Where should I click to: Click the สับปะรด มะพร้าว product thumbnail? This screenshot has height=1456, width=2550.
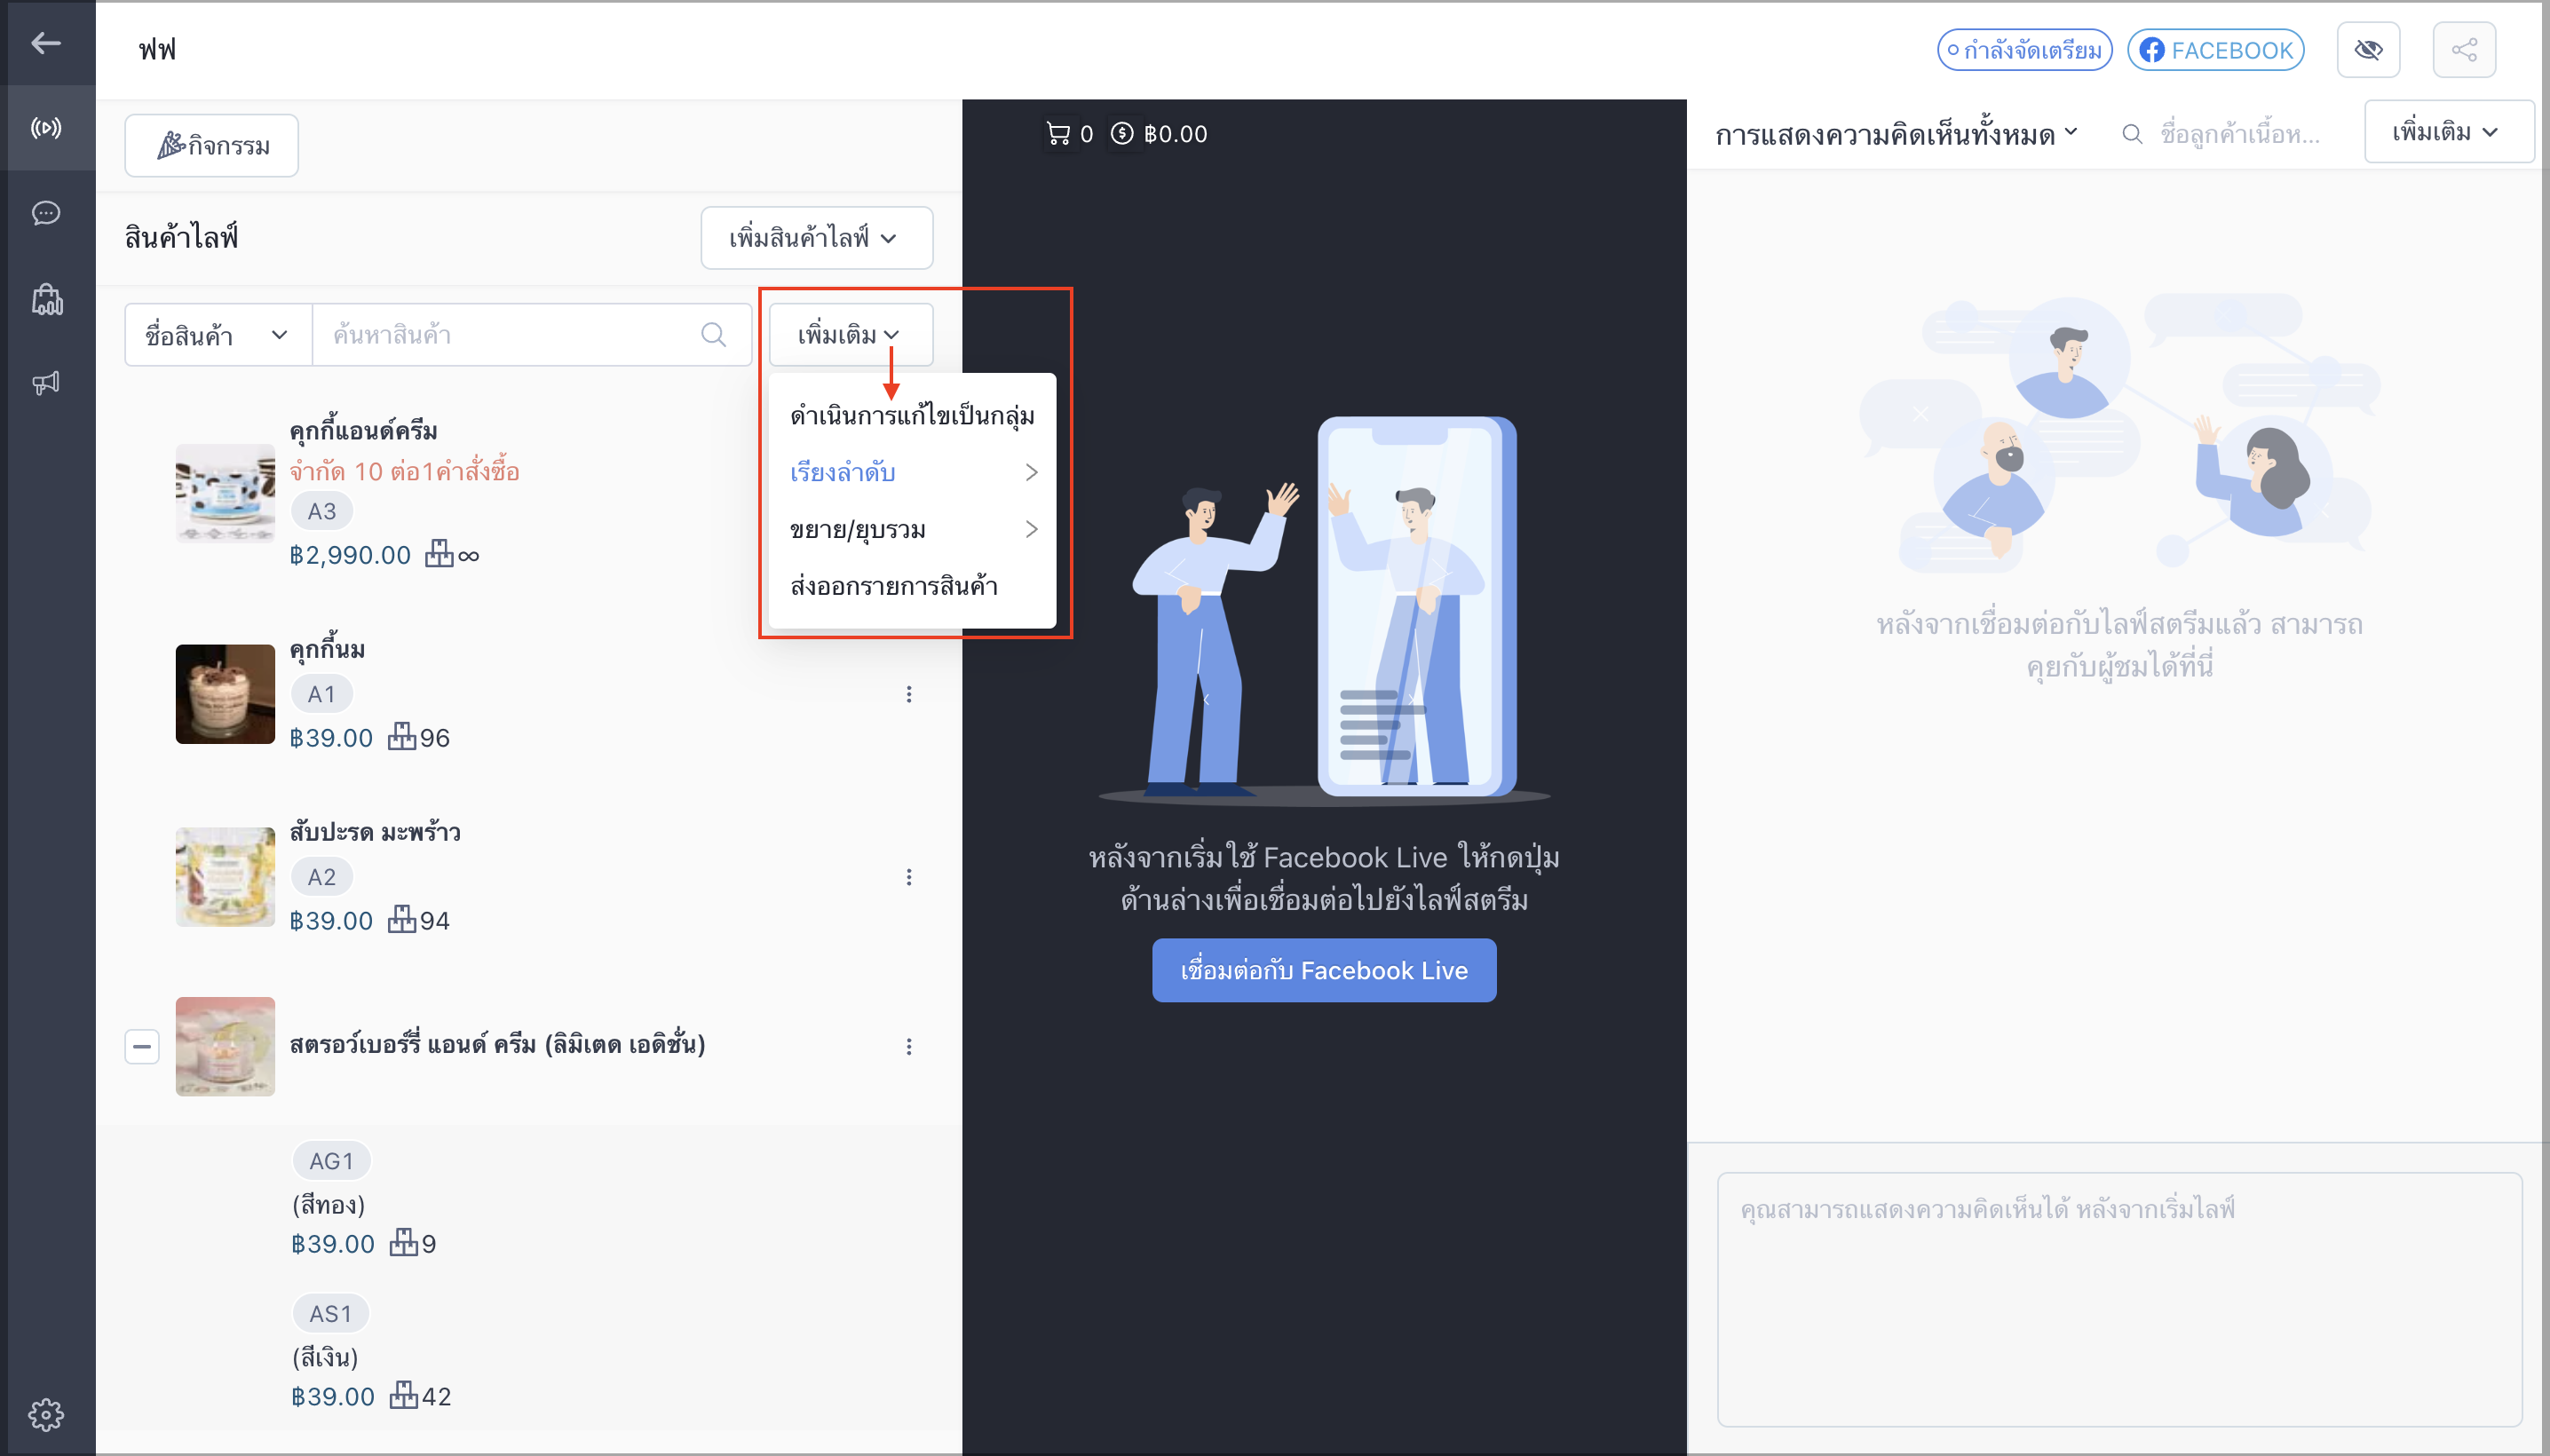[225, 877]
